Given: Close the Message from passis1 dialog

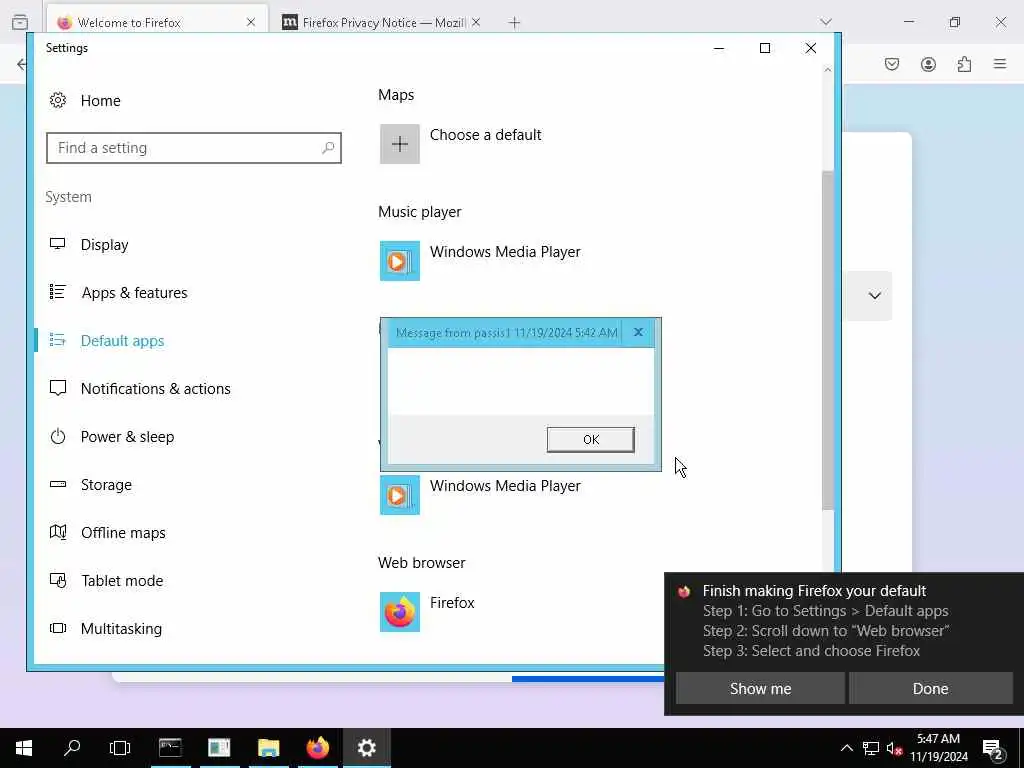Looking at the screenshot, I should [x=638, y=332].
